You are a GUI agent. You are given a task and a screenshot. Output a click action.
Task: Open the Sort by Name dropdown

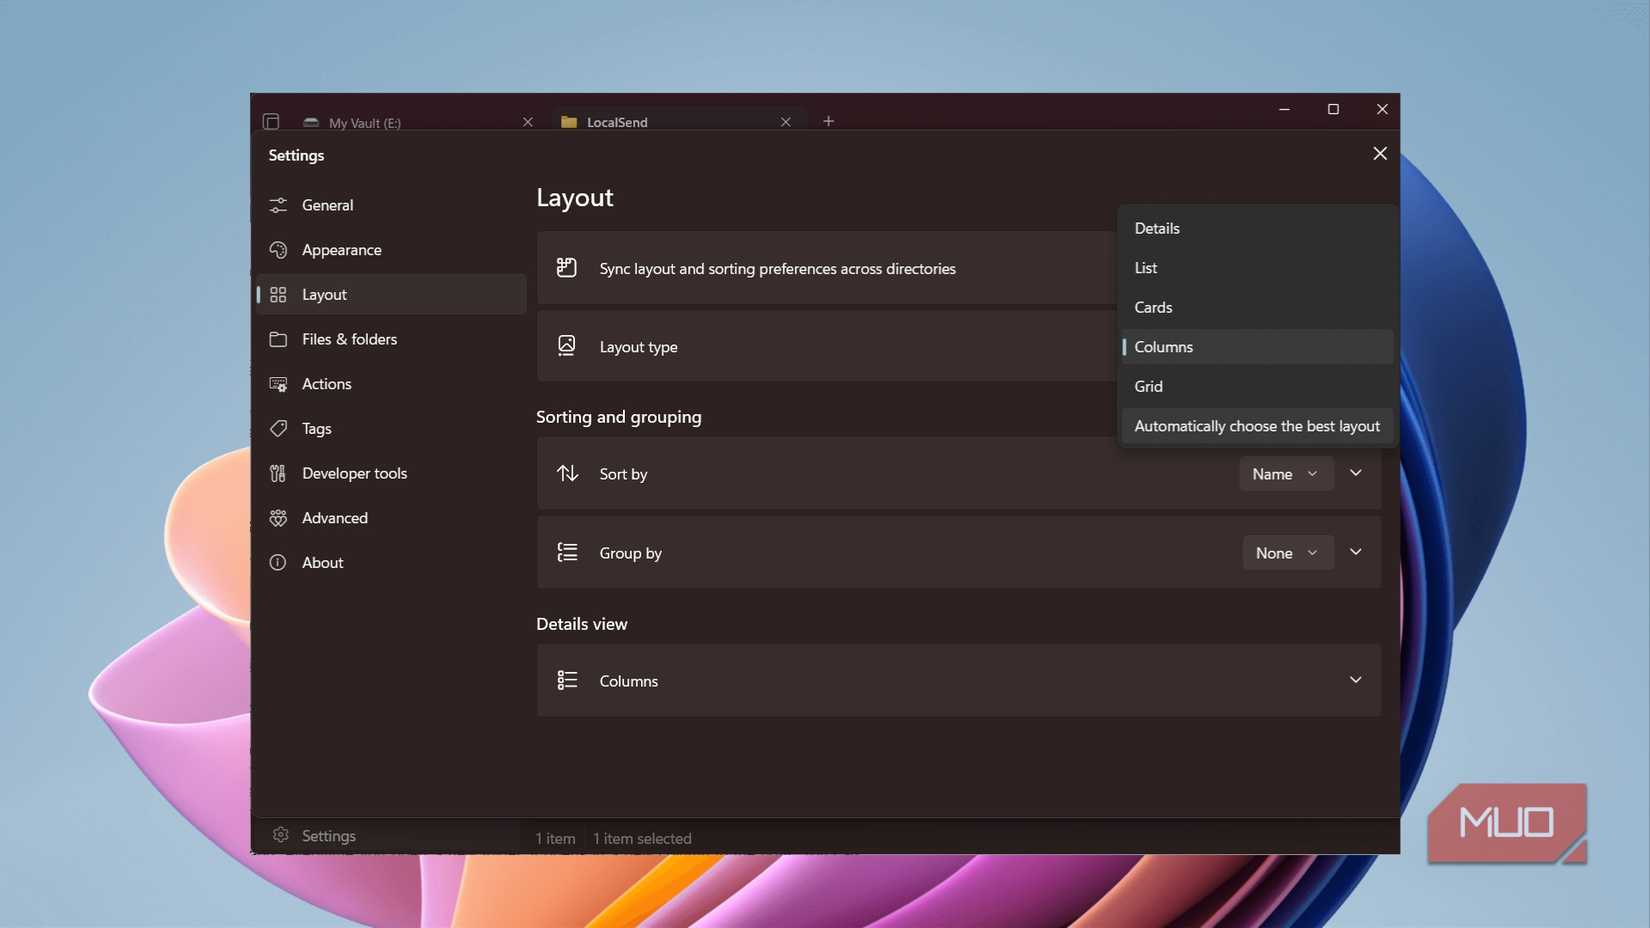tap(1286, 473)
